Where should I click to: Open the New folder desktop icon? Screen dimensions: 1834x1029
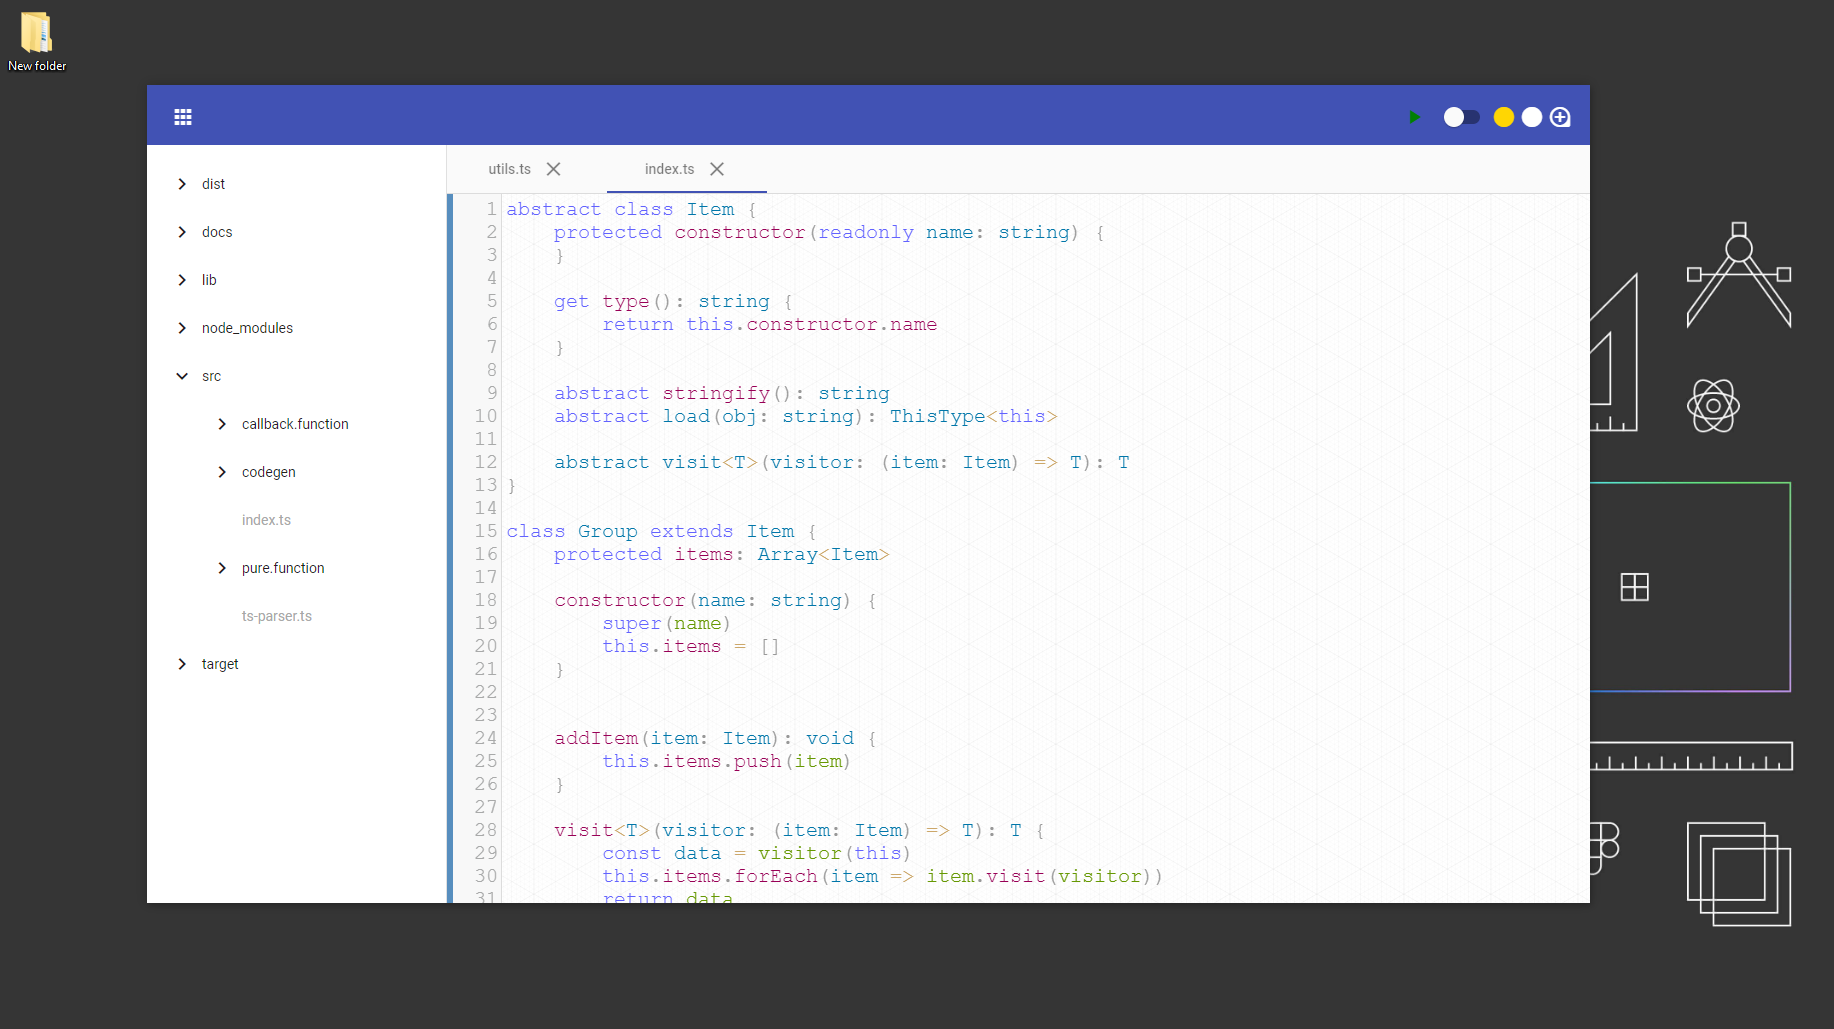[x=37, y=41]
